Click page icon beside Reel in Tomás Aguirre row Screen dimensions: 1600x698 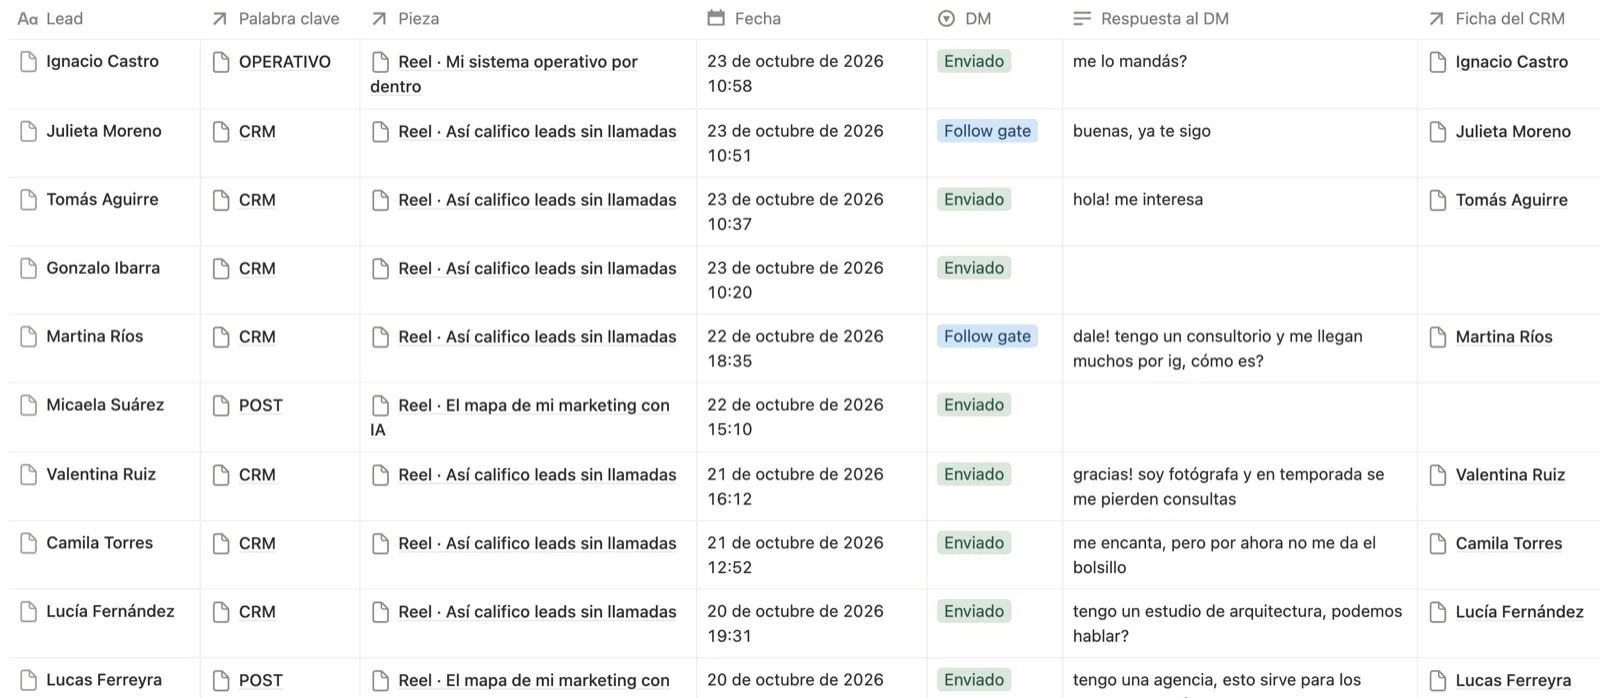coord(380,200)
